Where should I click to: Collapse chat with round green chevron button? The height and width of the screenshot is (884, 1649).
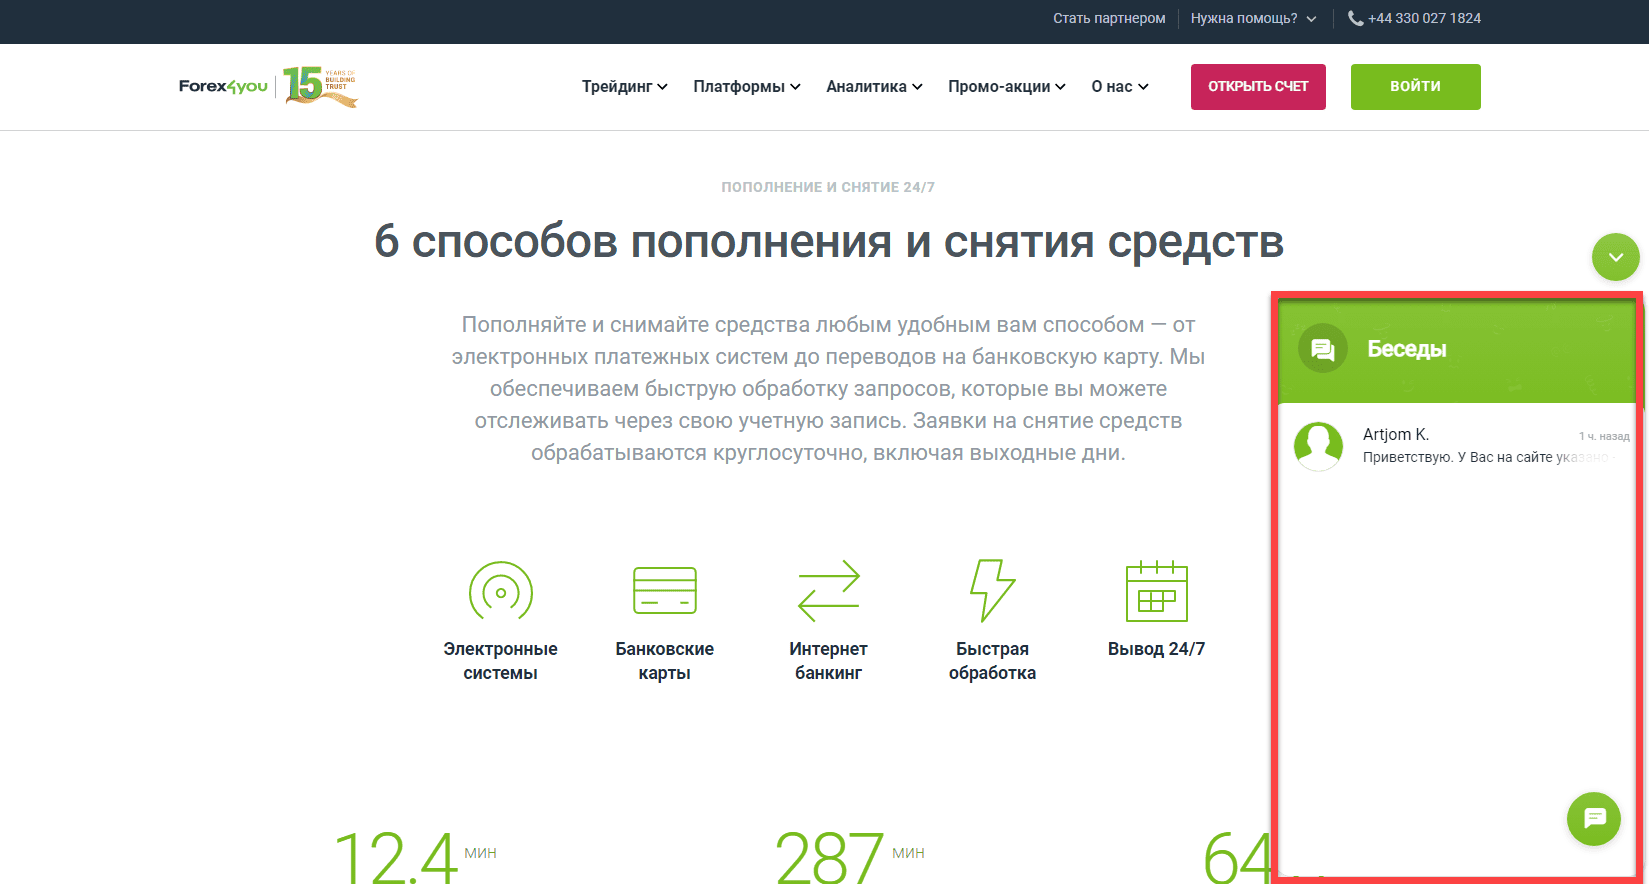tap(1615, 257)
